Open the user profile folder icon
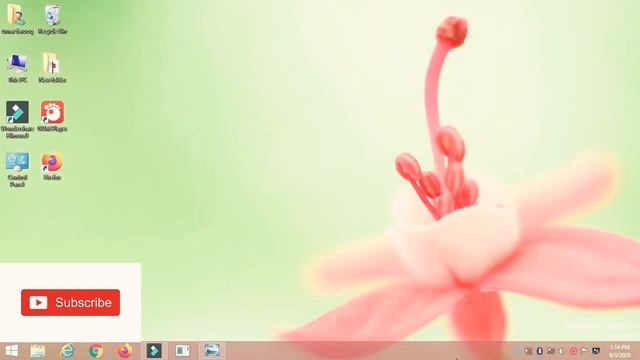 pyautogui.click(x=17, y=19)
